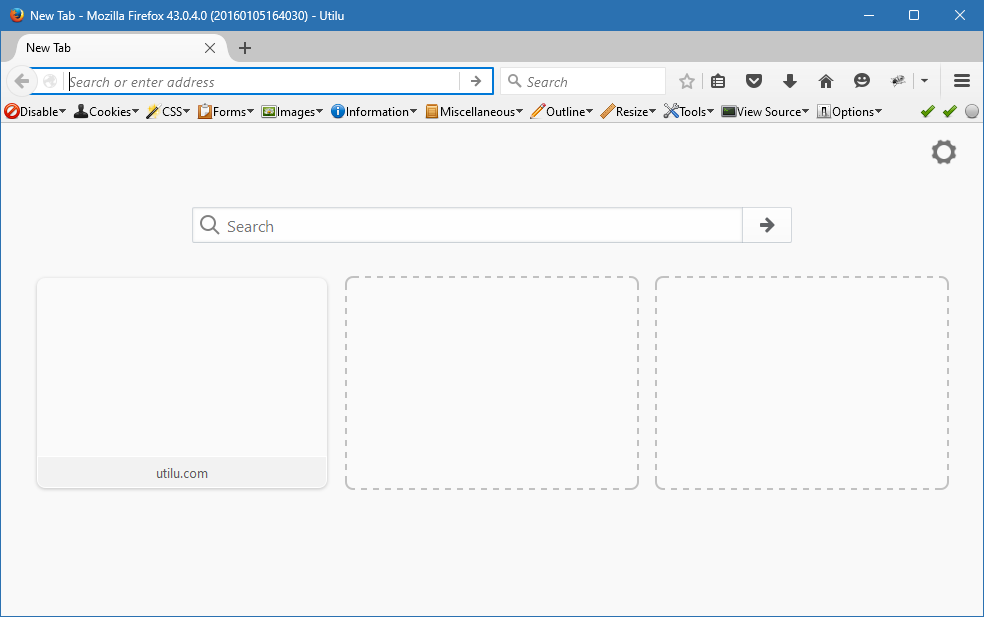Image resolution: width=984 pixels, height=617 pixels.
Task: Open the utilu.com thumbnail tile
Action: click(182, 383)
